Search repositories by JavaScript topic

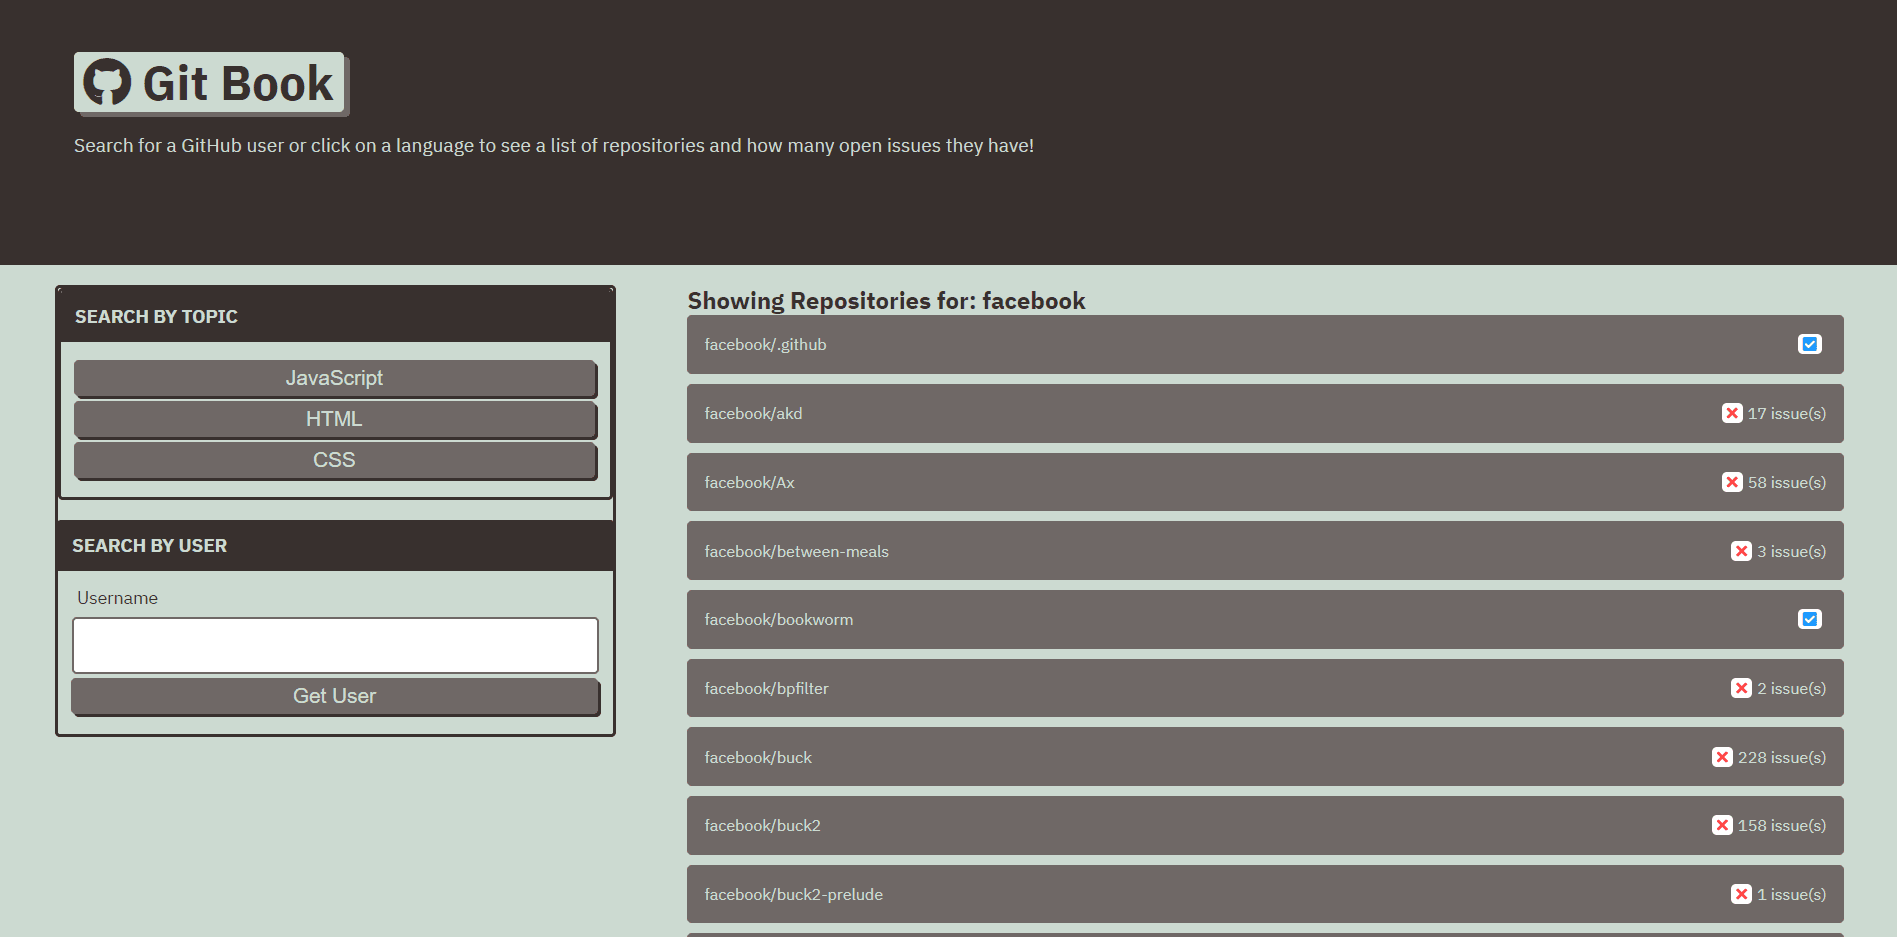[x=335, y=378]
